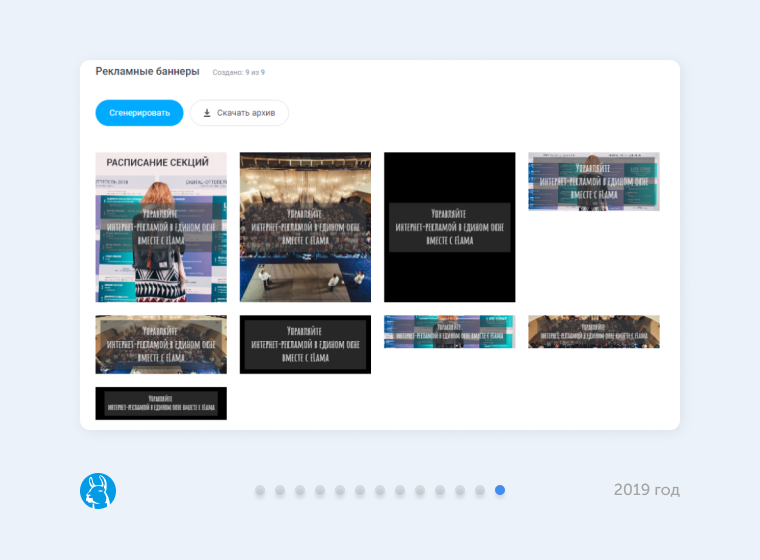Select the second-row black bordered banner
760x560 pixels.
pyautogui.click(x=305, y=344)
